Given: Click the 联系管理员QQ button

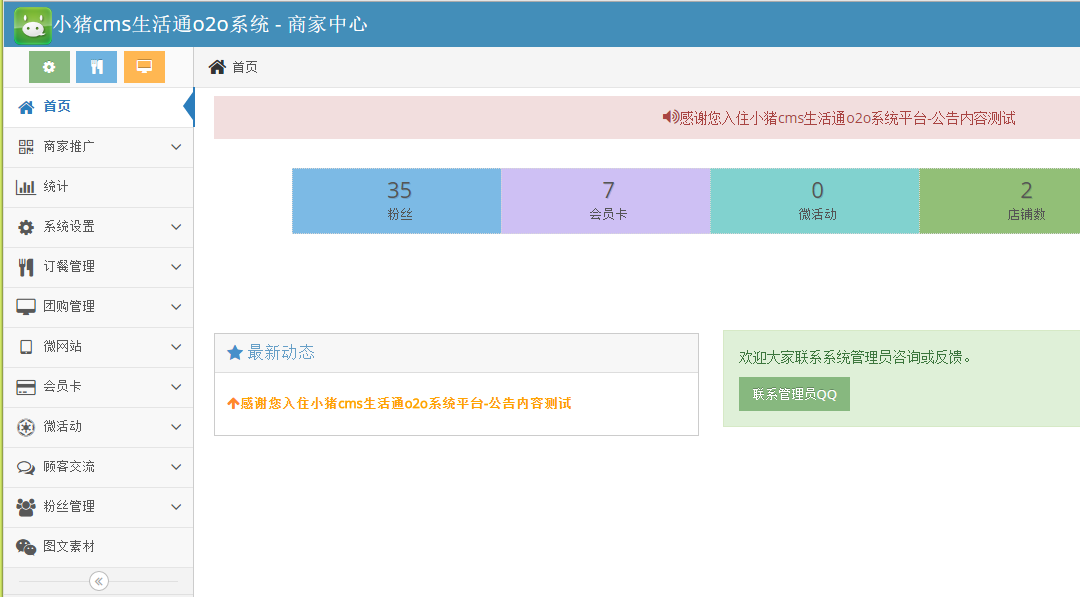Looking at the screenshot, I should [x=794, y=394].
